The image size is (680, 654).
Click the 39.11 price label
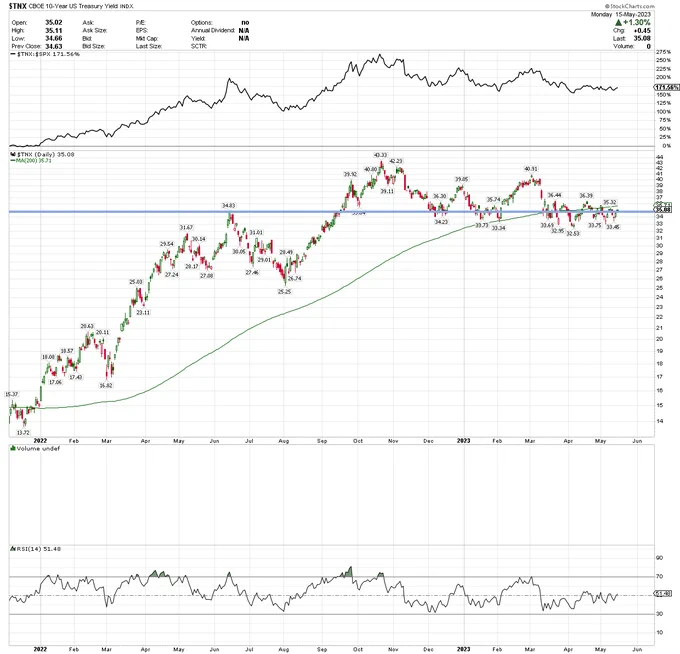pyautogui.click(x=387, y=191)
